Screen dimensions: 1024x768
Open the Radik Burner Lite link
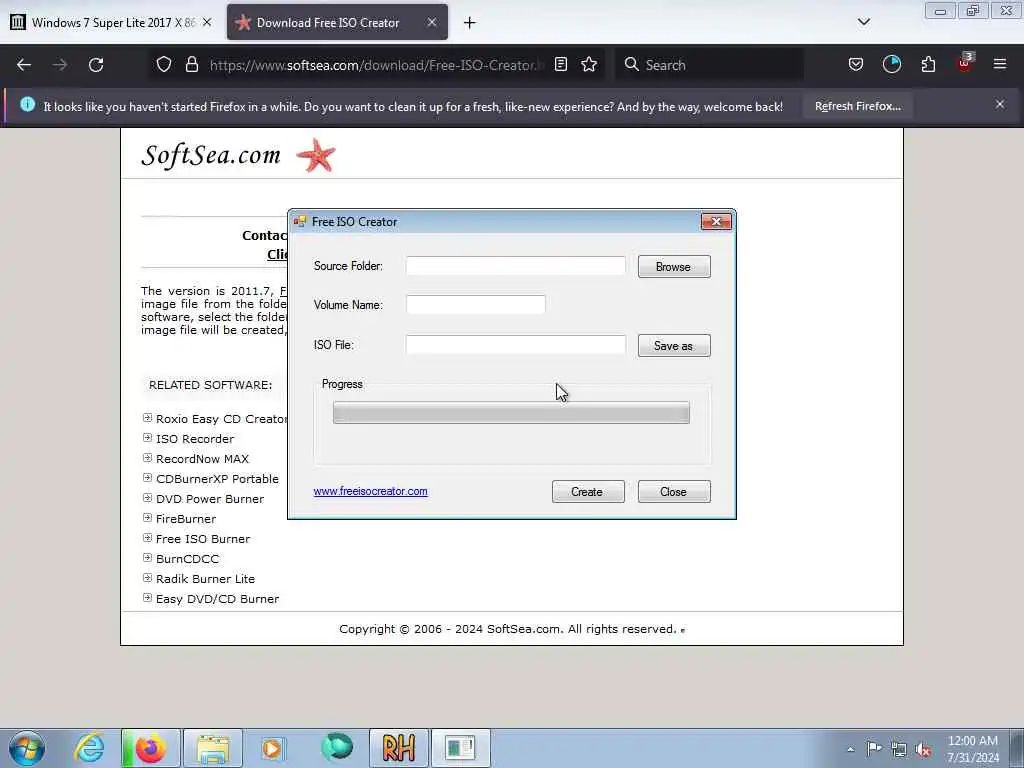(206, 579)
